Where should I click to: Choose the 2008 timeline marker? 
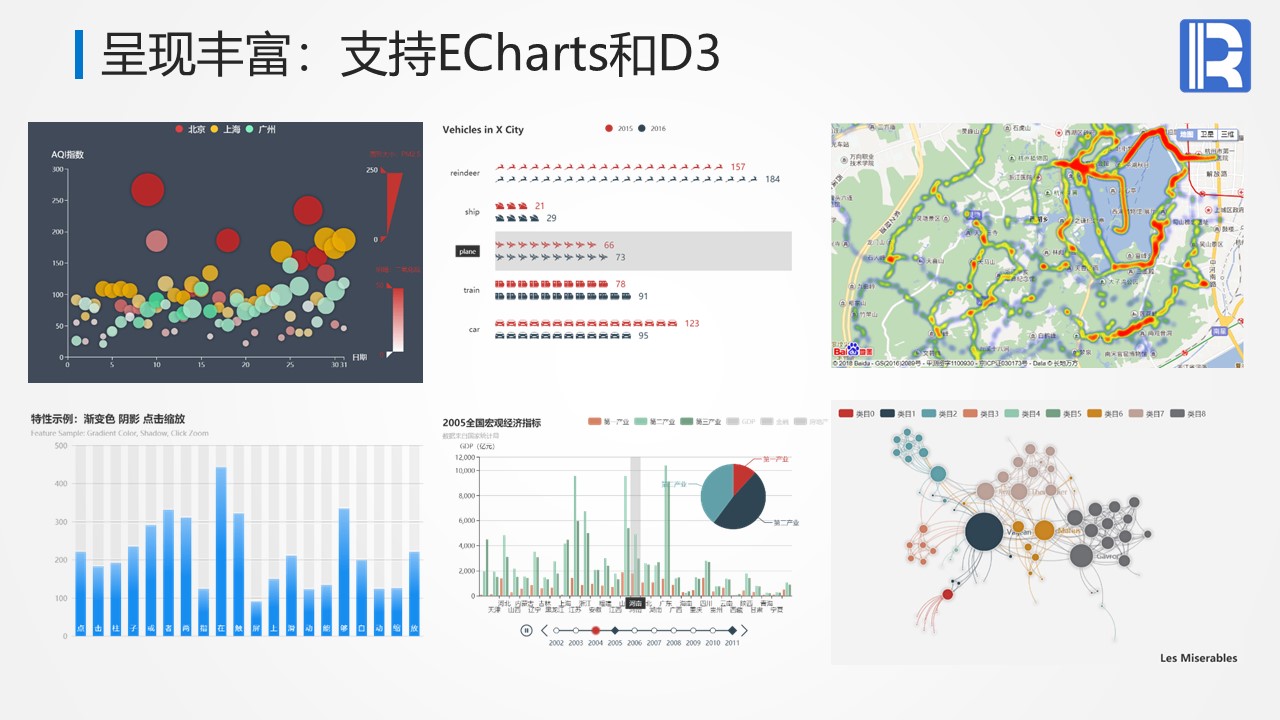(674, 630)
